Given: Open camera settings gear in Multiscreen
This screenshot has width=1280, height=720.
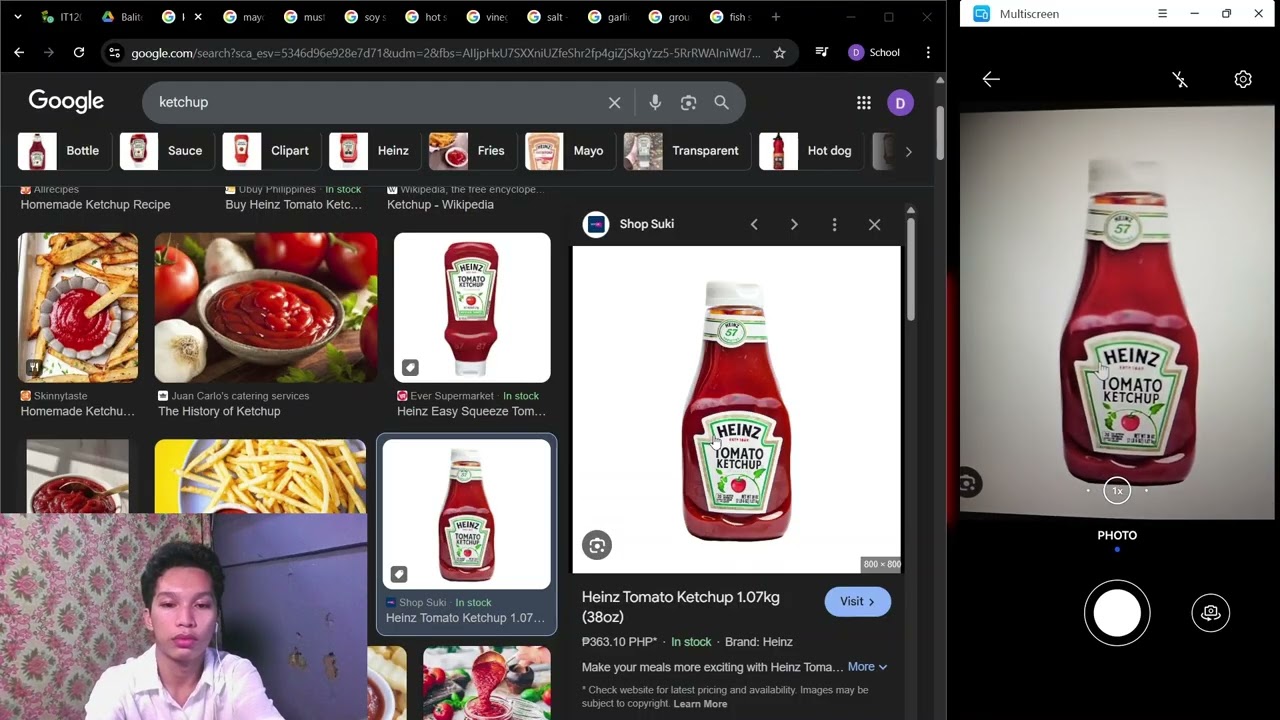Looking at the screenshot, I should (x=1243, y=79).
